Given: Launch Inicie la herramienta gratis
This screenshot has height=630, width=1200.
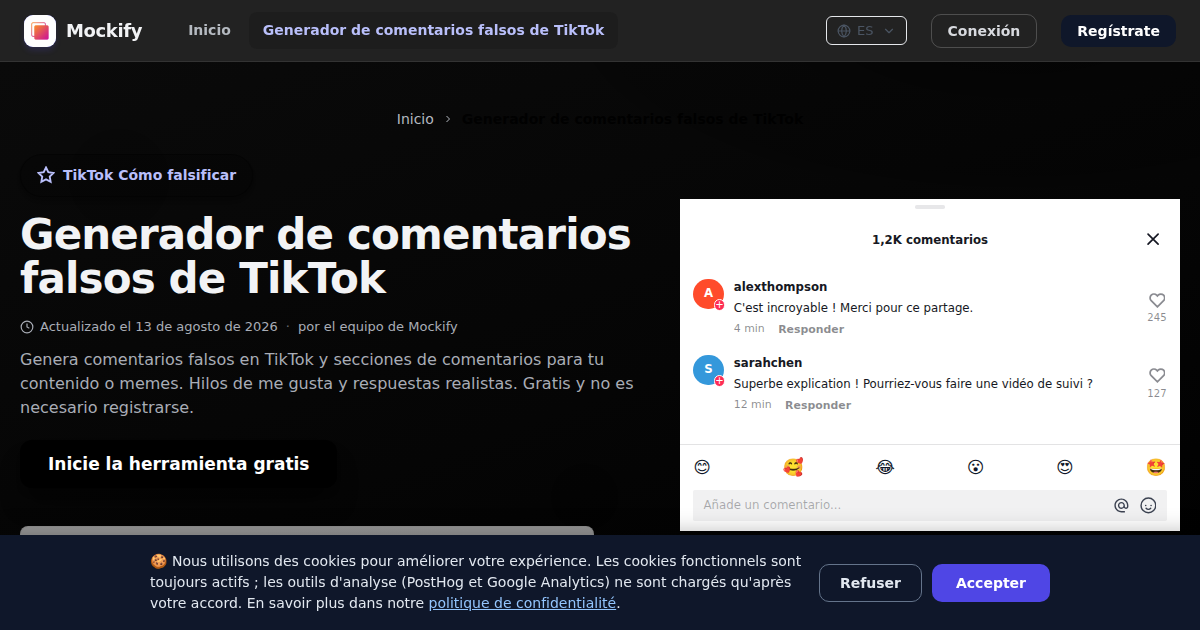Looking at the screenshot, I should (x=178, y=464).
